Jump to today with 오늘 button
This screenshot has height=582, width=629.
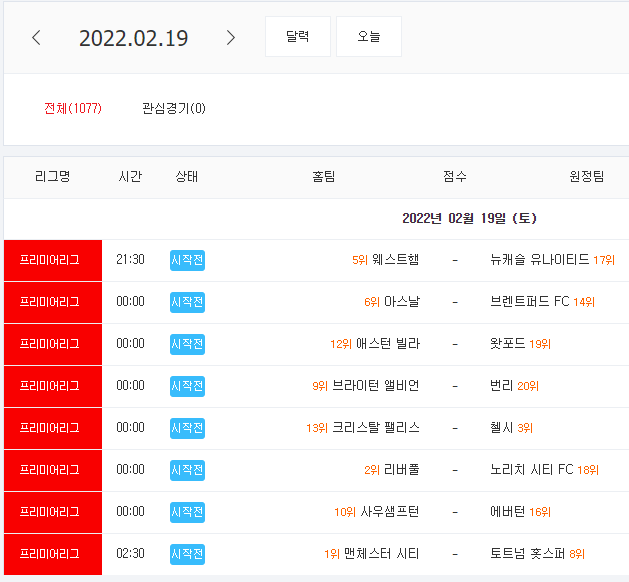point(369,37)
